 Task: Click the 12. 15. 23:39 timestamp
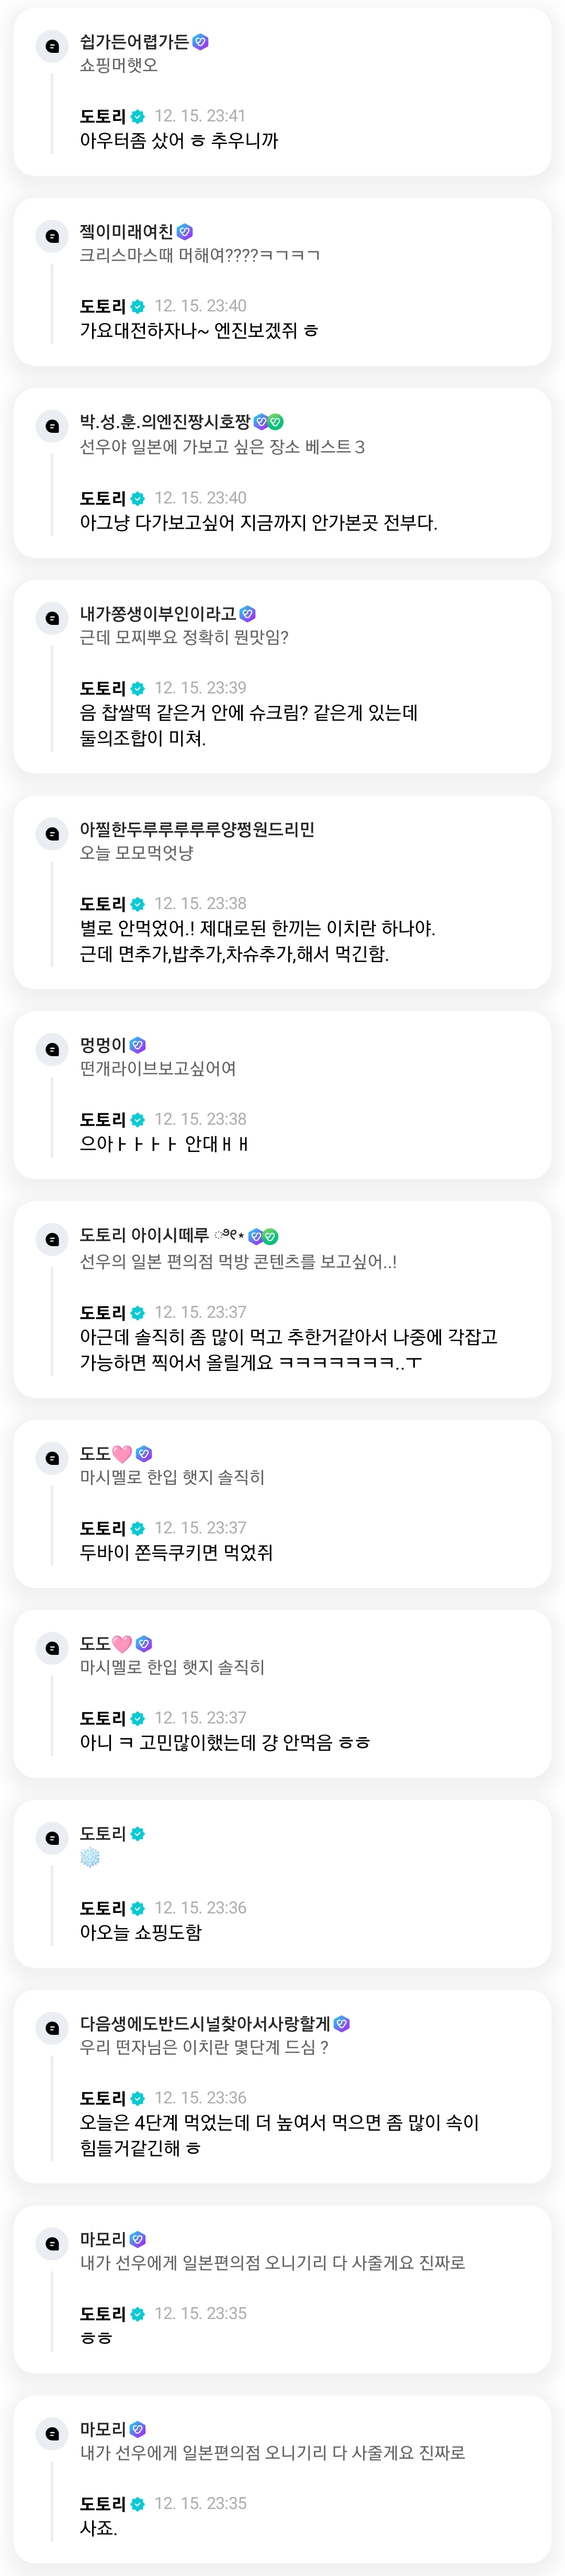point(200,688)
